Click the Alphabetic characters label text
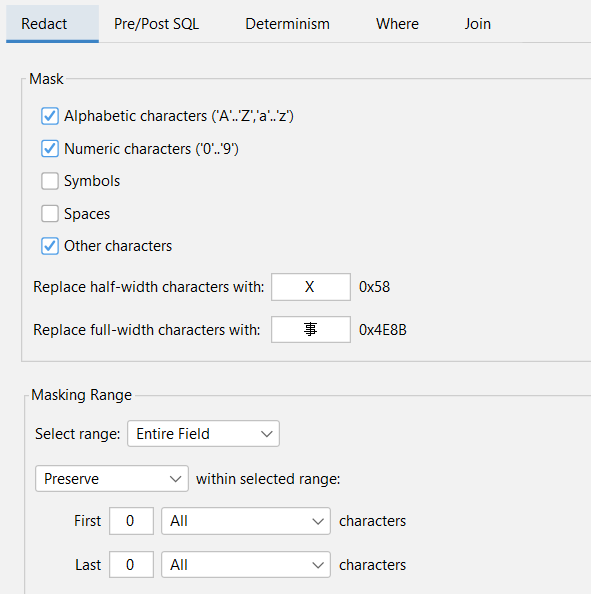The image size is (591, 594). tap(179, 116)
